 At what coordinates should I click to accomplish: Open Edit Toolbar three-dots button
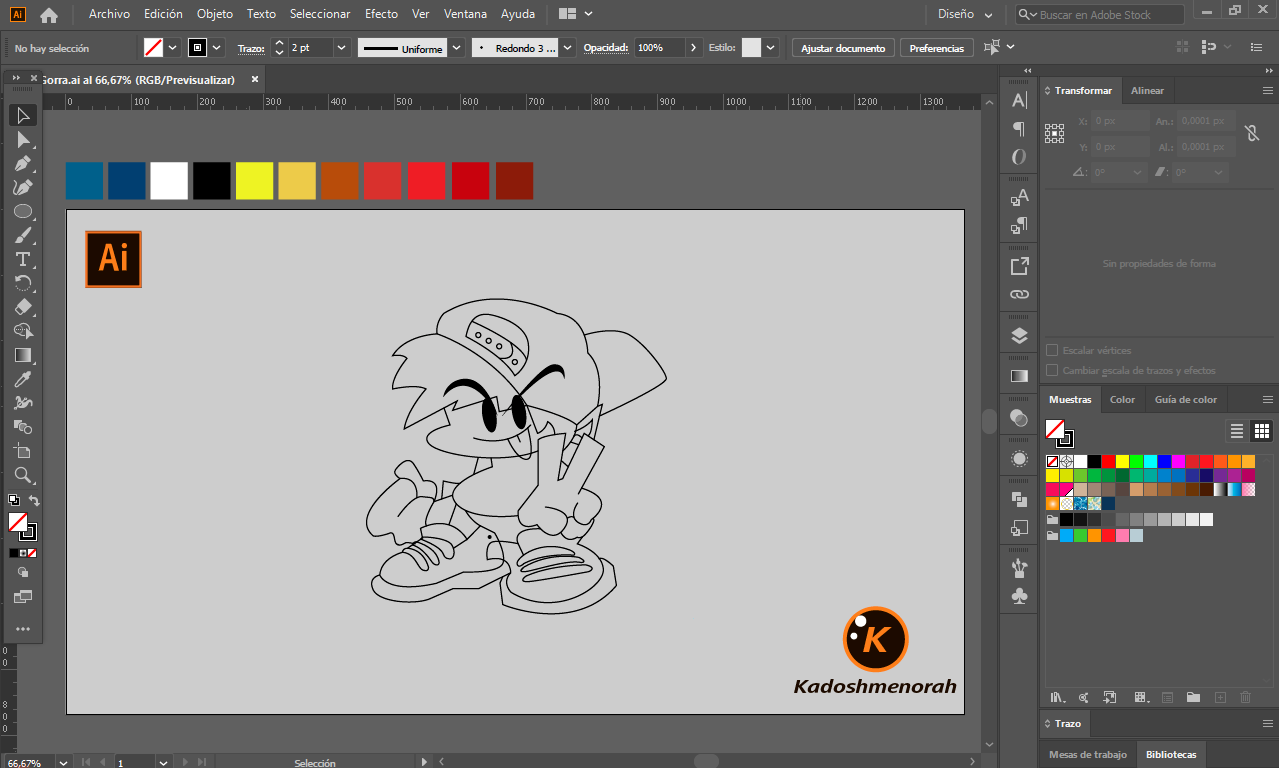(23, 629)
